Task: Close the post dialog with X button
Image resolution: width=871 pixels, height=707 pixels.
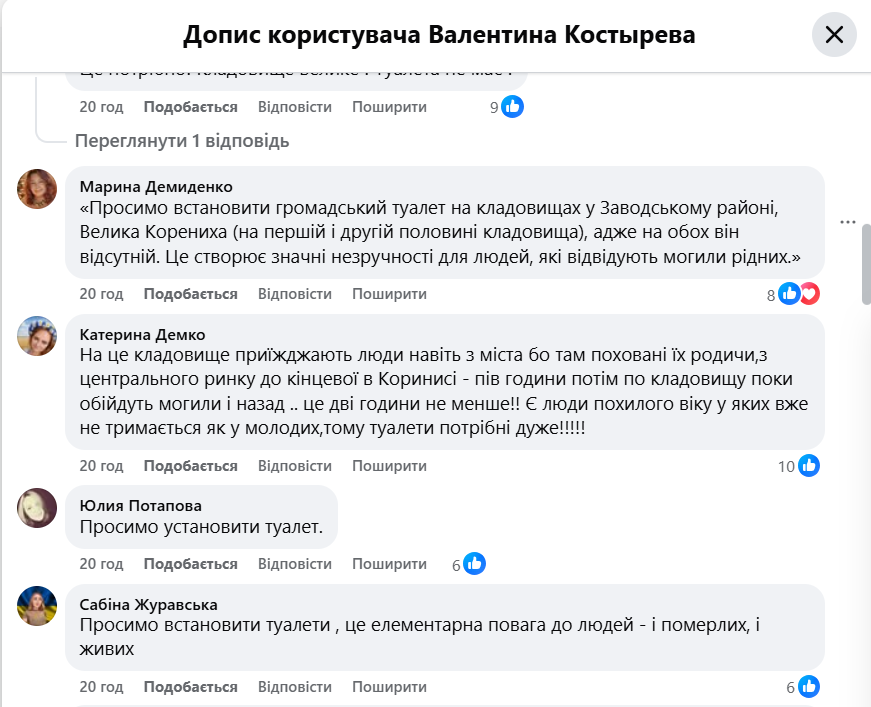Action: [x=834, y=35]
